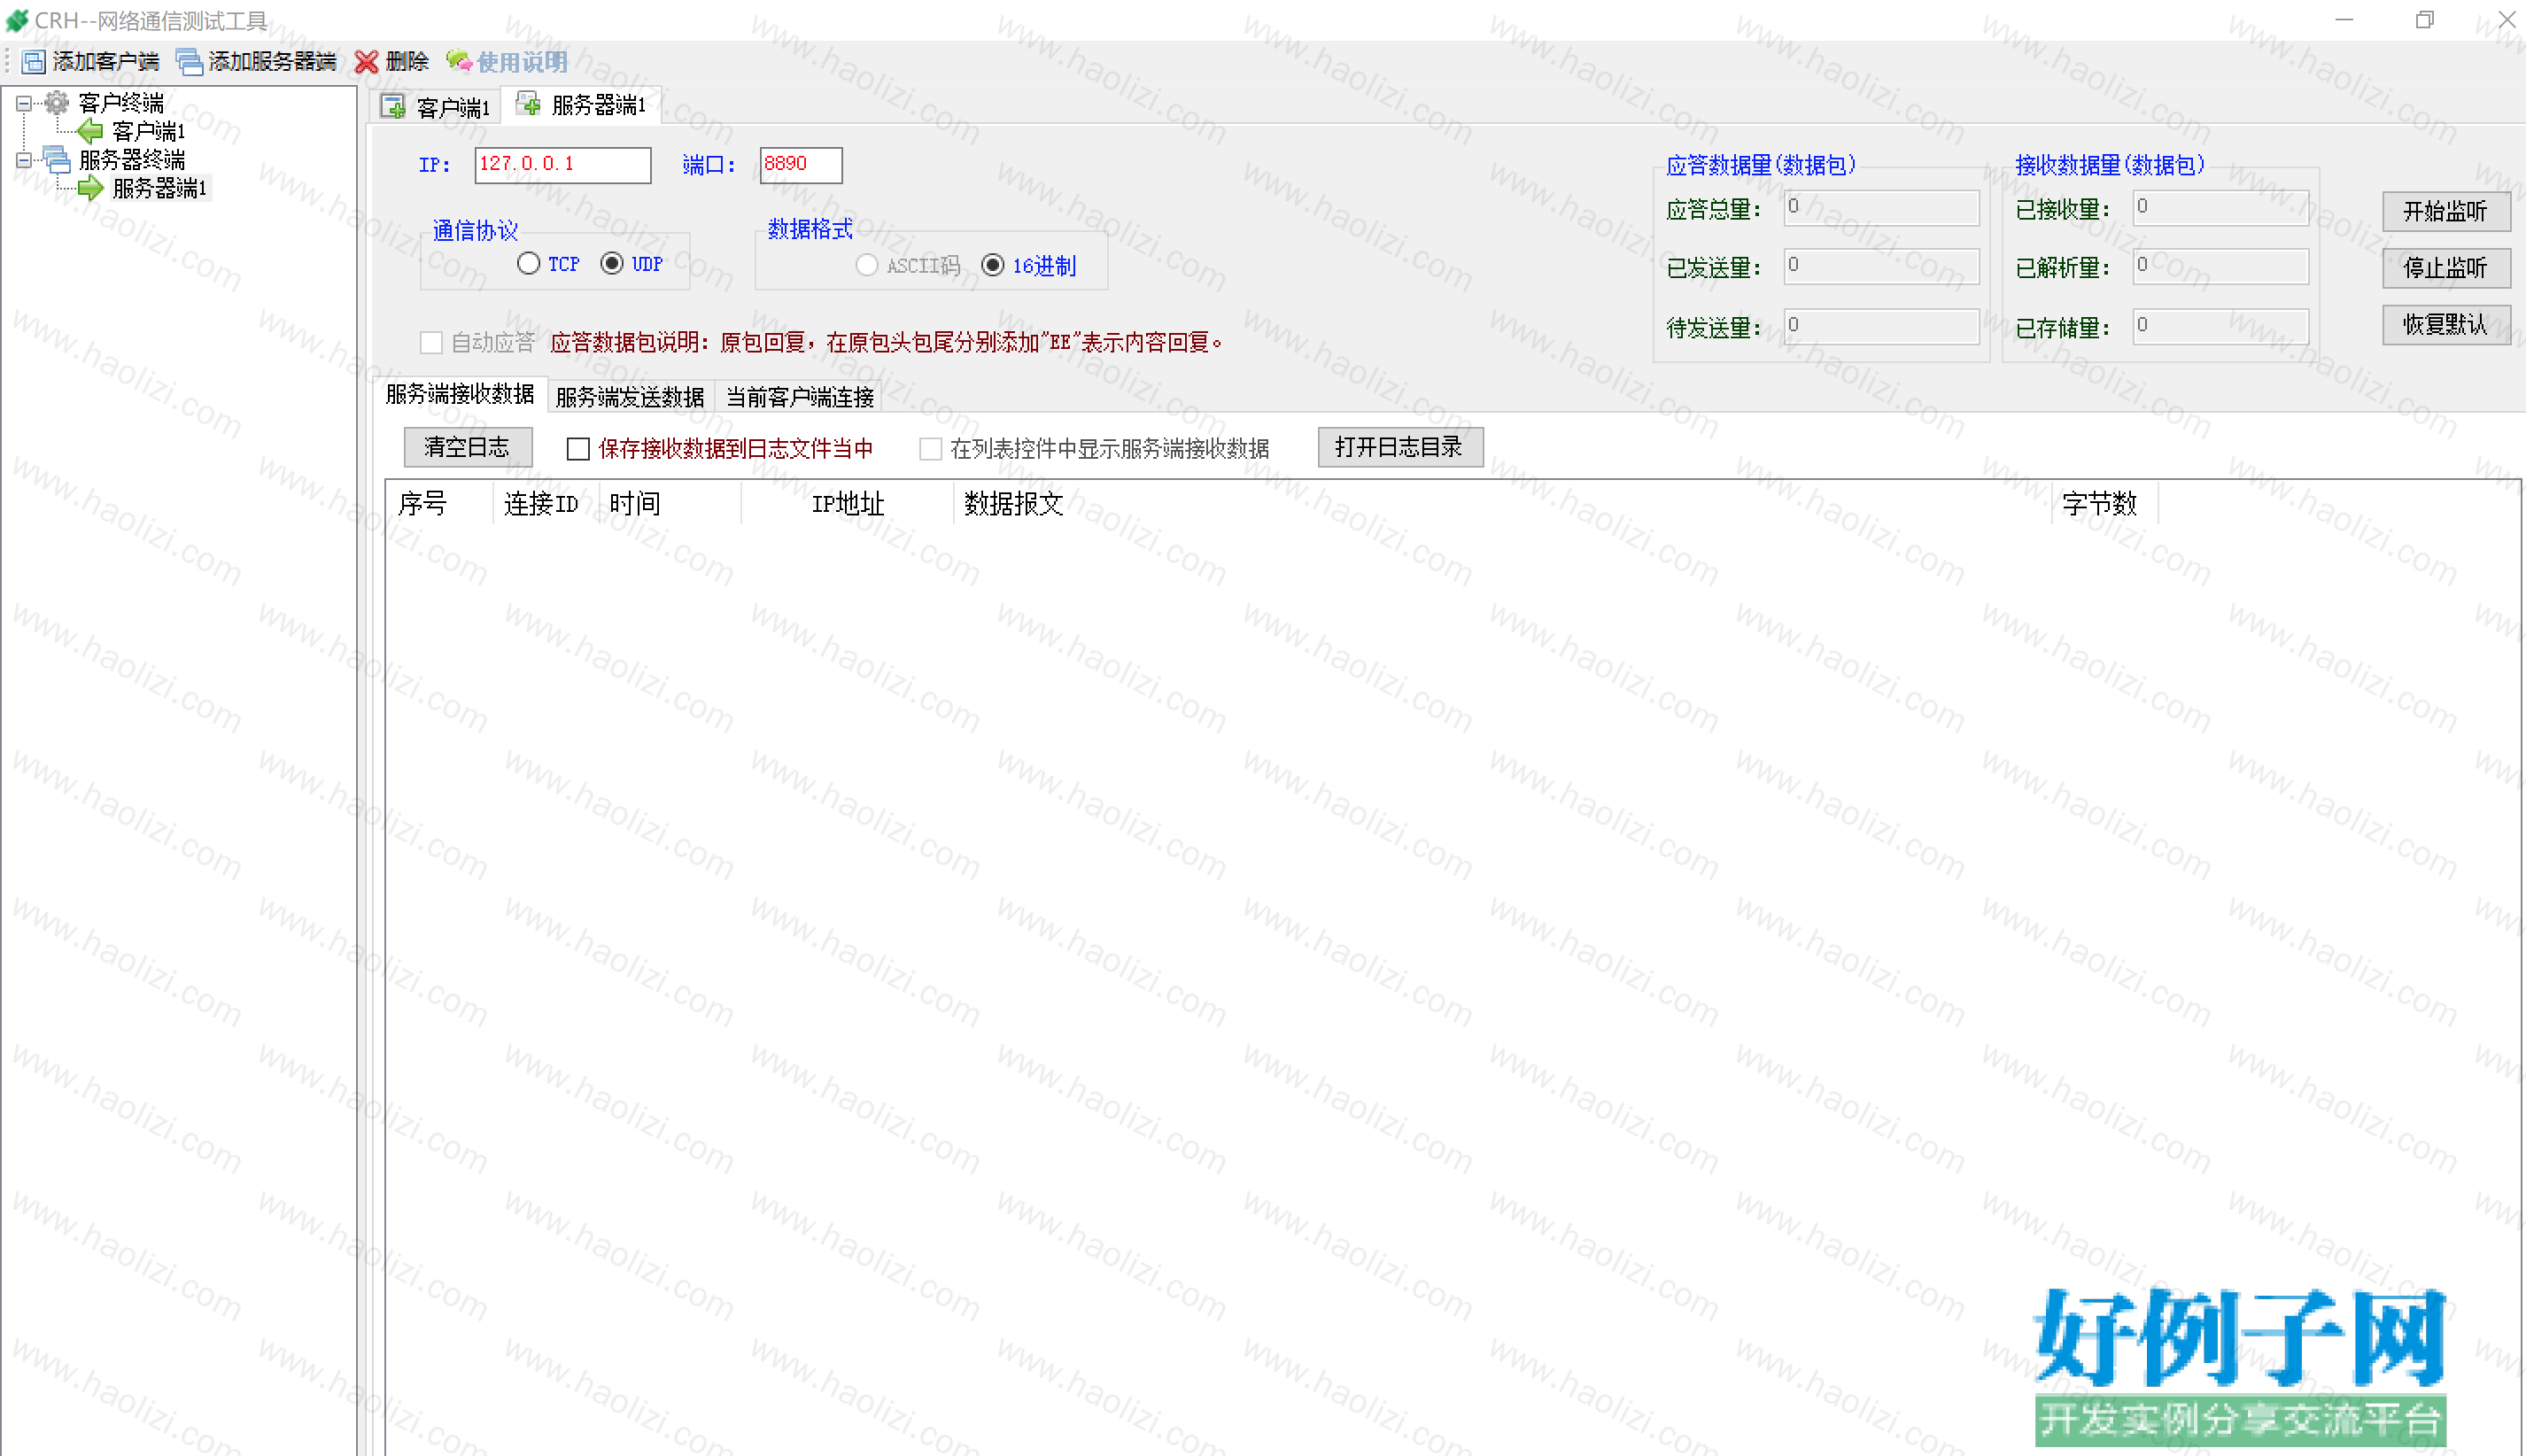This screenshot has width=2526, height=1456.
Task: Click the 端口 port input field
Action: click(x=801, y=165)
